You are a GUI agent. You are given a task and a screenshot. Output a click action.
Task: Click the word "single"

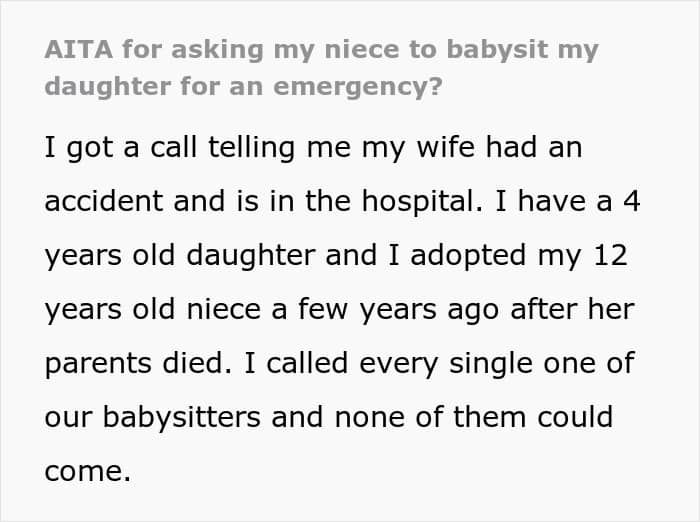[490, 364]
